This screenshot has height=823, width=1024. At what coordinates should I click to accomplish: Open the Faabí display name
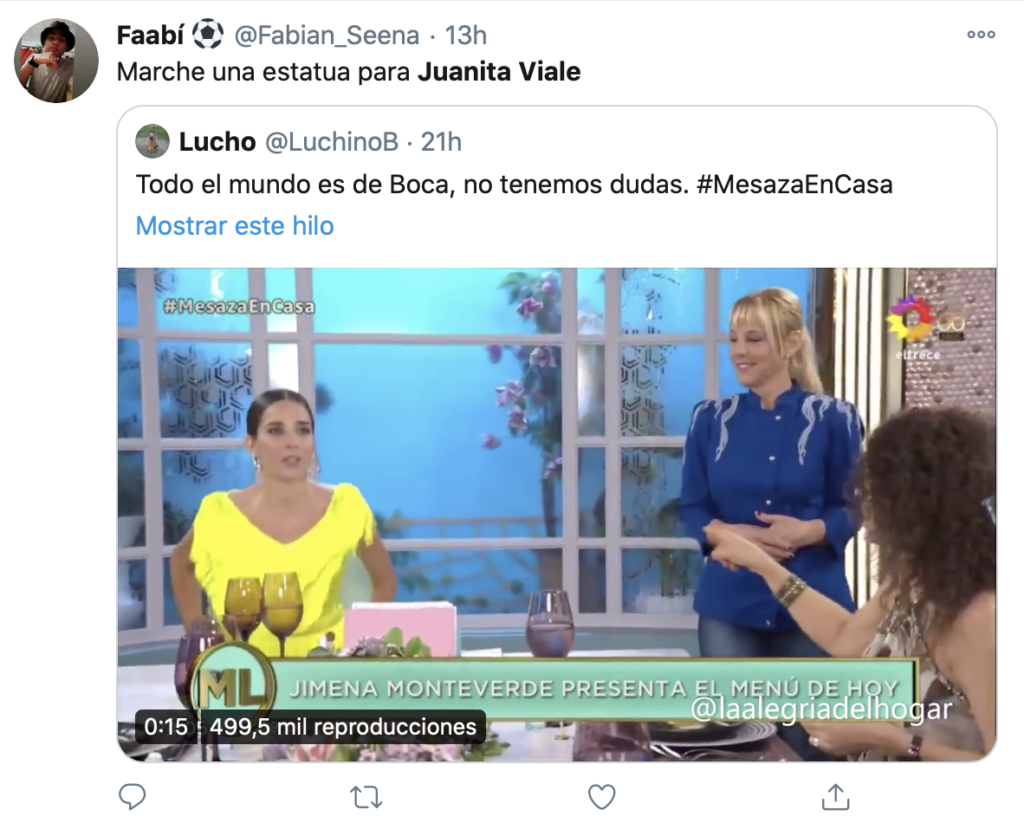click(x=150, y=35)
